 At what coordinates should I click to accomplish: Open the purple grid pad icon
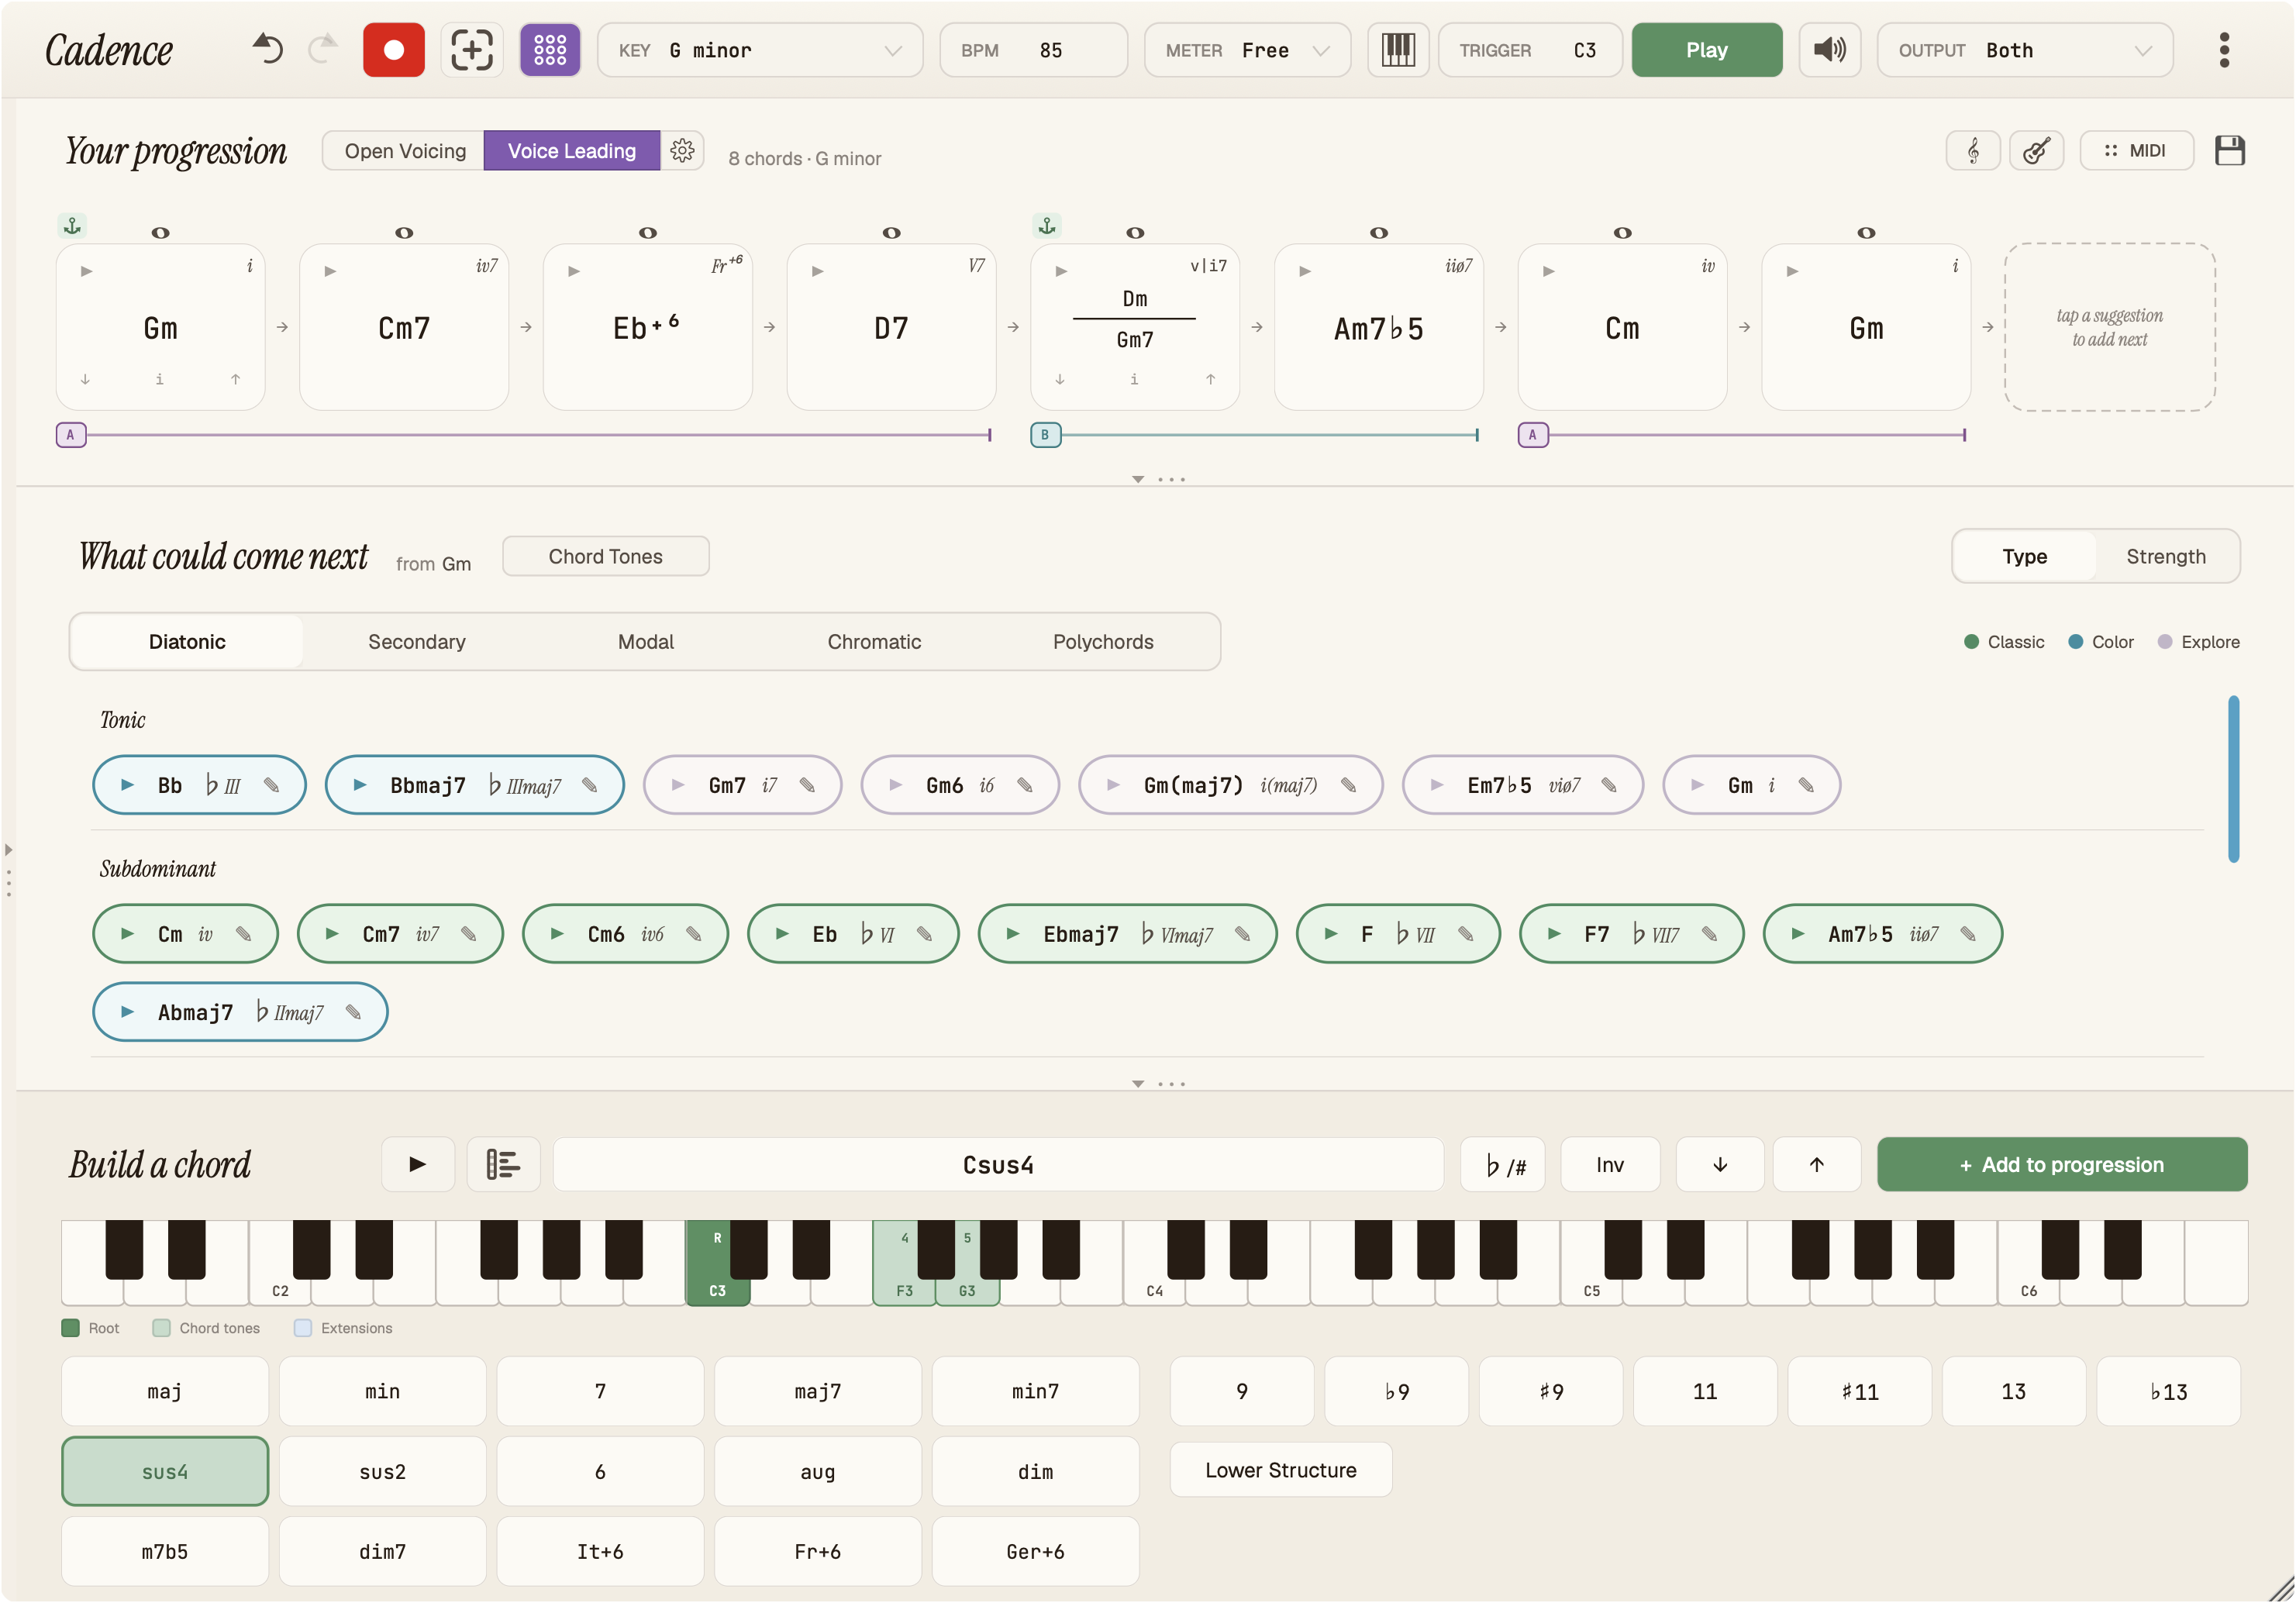click(x=550, y=50)
